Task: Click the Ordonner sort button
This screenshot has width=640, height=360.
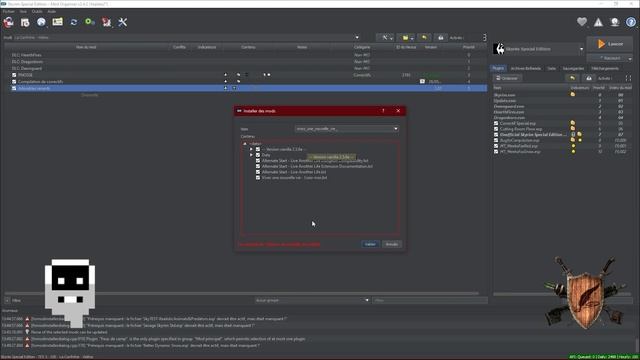Action: pyautogui.click(x=507, y=78)
